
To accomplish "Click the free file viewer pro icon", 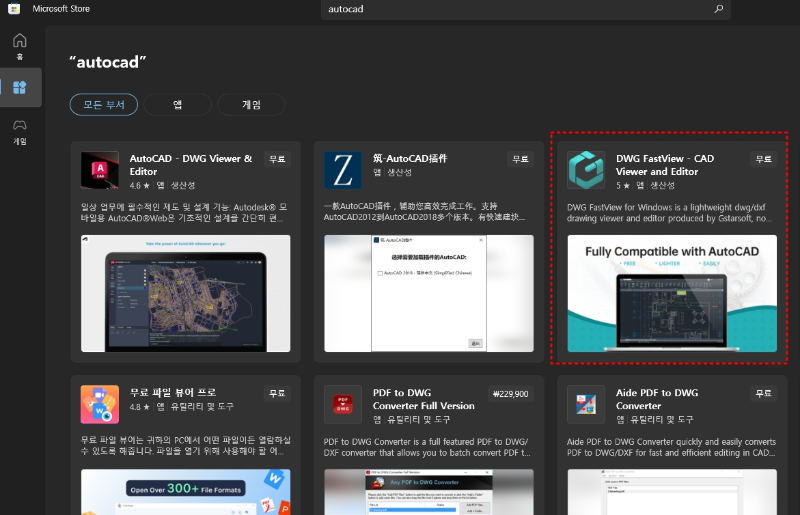I will coord(100,404).
